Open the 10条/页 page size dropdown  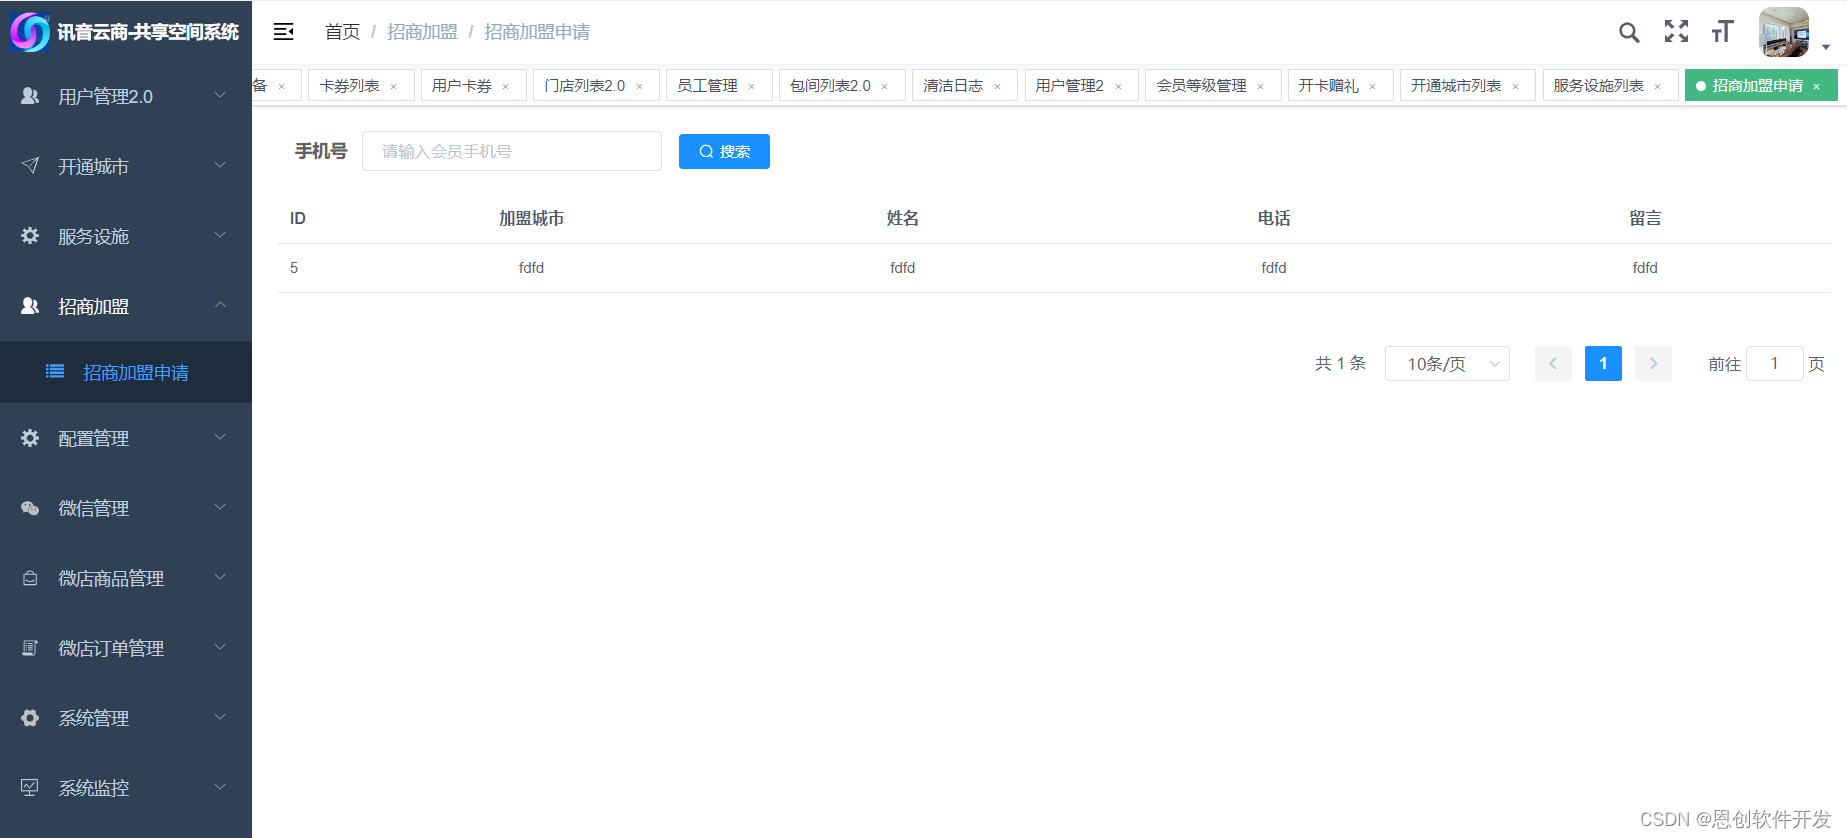tap(1447, 364)
